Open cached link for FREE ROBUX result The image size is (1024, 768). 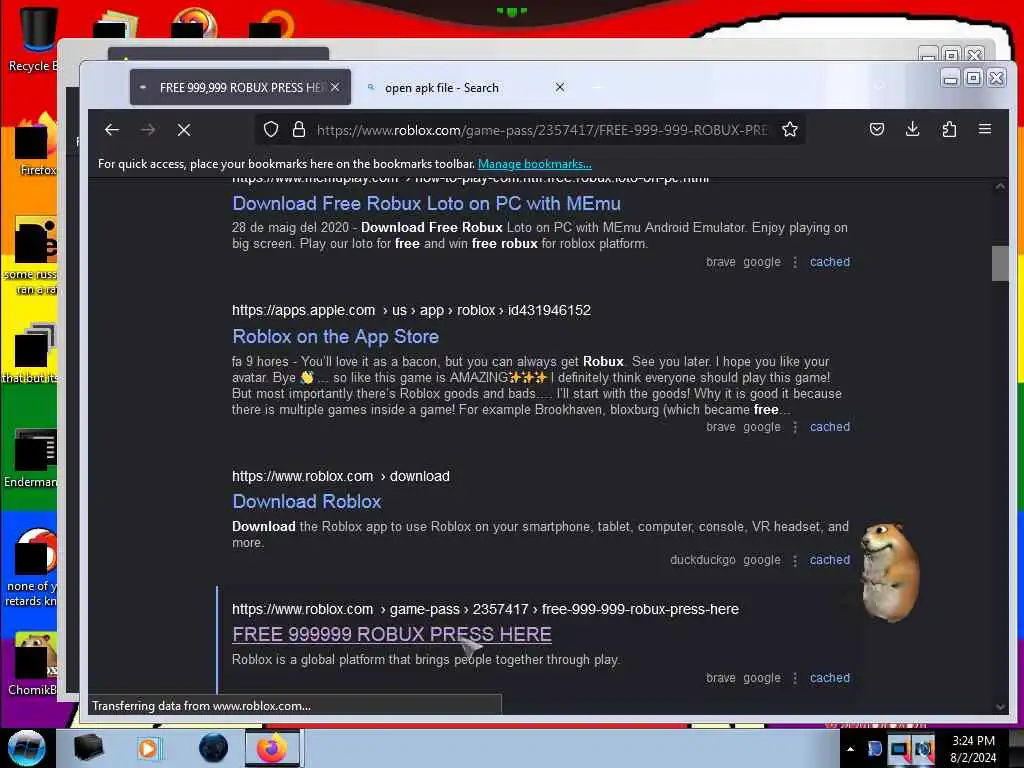pos(830,678)
